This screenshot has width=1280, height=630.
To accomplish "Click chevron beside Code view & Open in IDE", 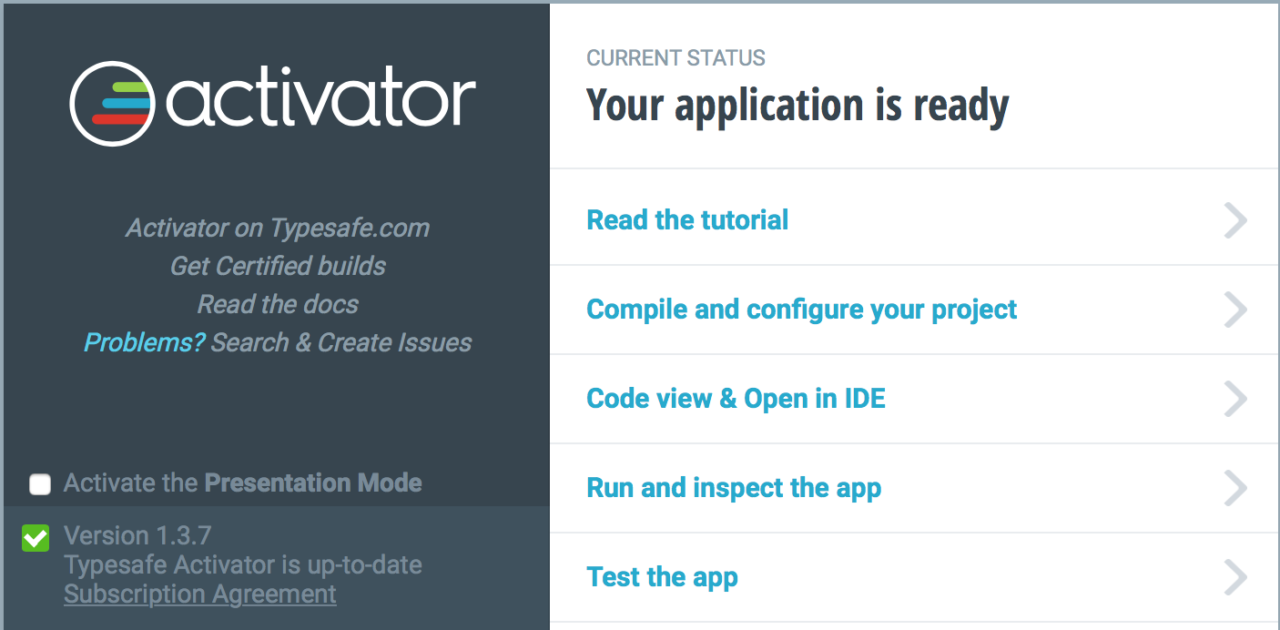I will click(x=1236, y=399).
